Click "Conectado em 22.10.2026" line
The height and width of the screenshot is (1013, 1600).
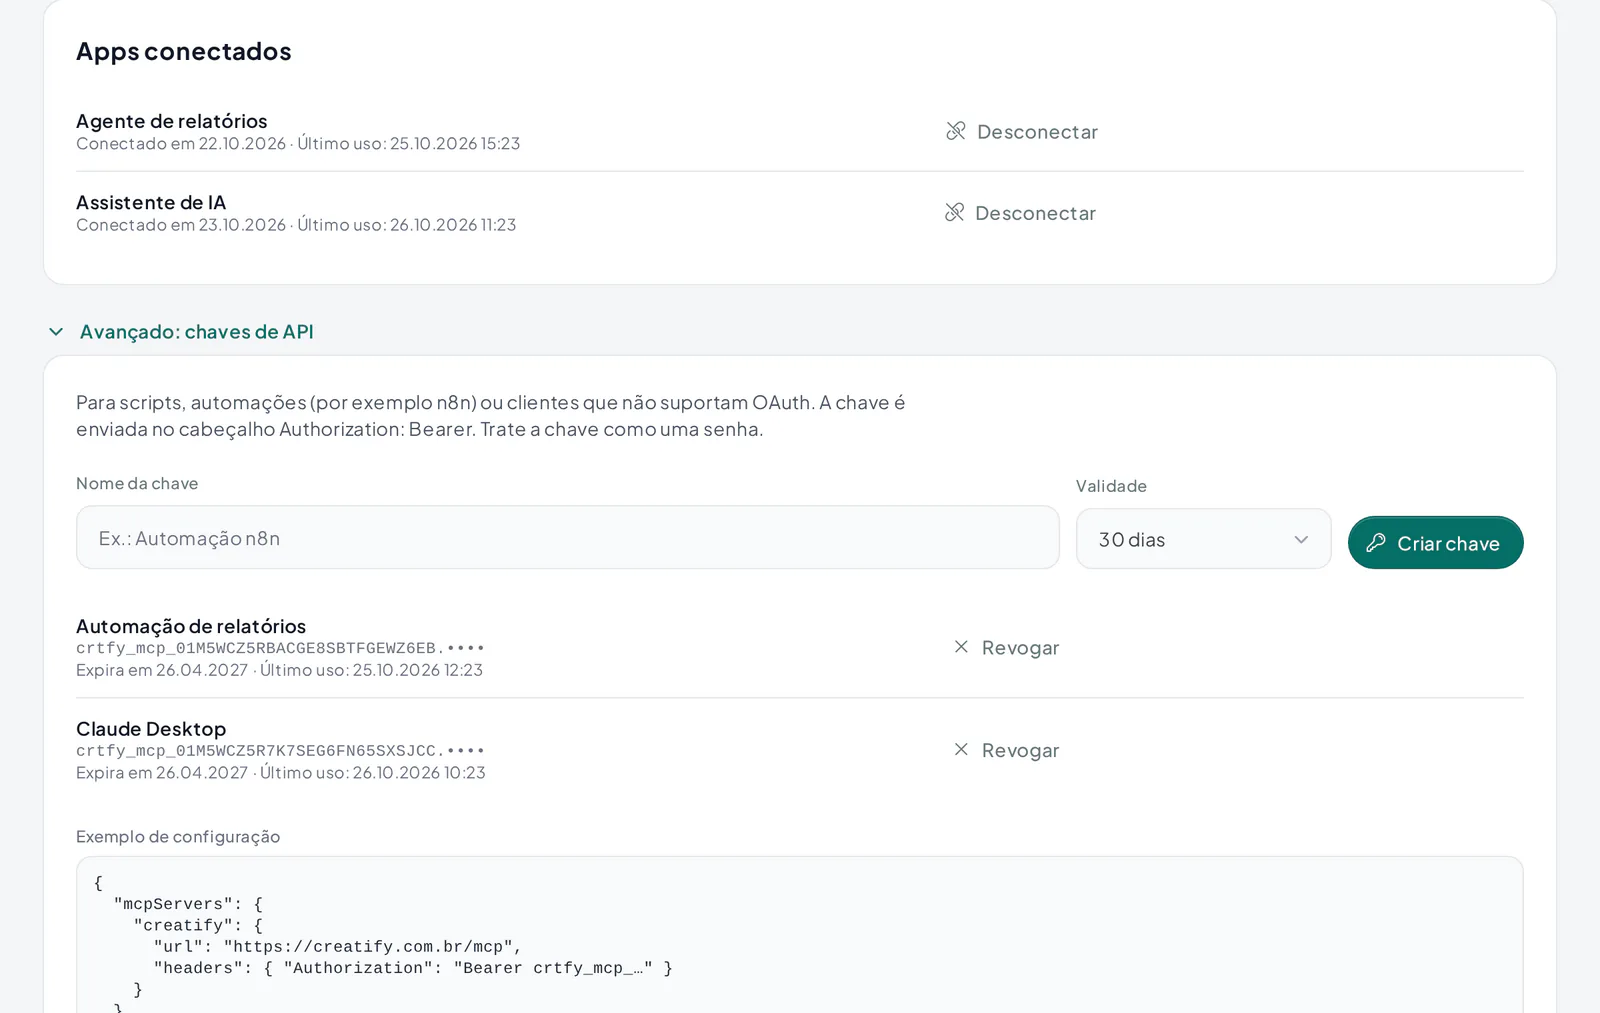coord(298,143)
